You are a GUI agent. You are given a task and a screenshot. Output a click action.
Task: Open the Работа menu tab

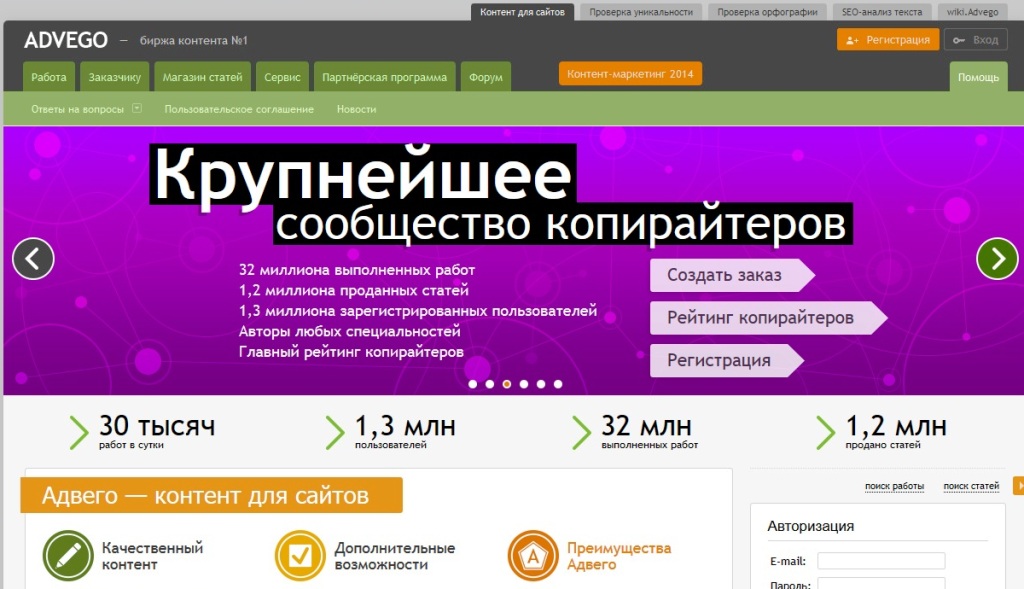click(48, 77)
